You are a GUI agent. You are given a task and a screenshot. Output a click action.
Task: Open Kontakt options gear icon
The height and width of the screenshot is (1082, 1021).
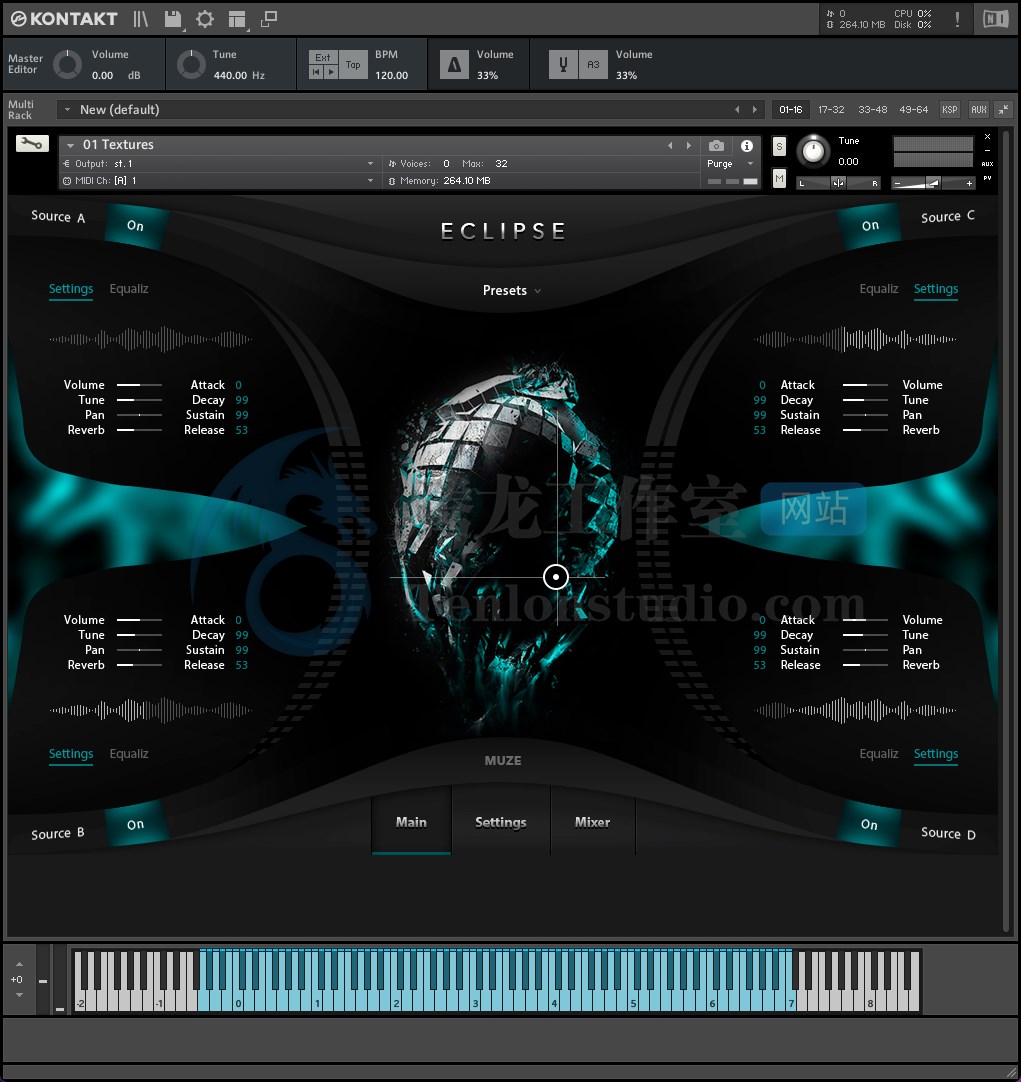click(205, 19)
